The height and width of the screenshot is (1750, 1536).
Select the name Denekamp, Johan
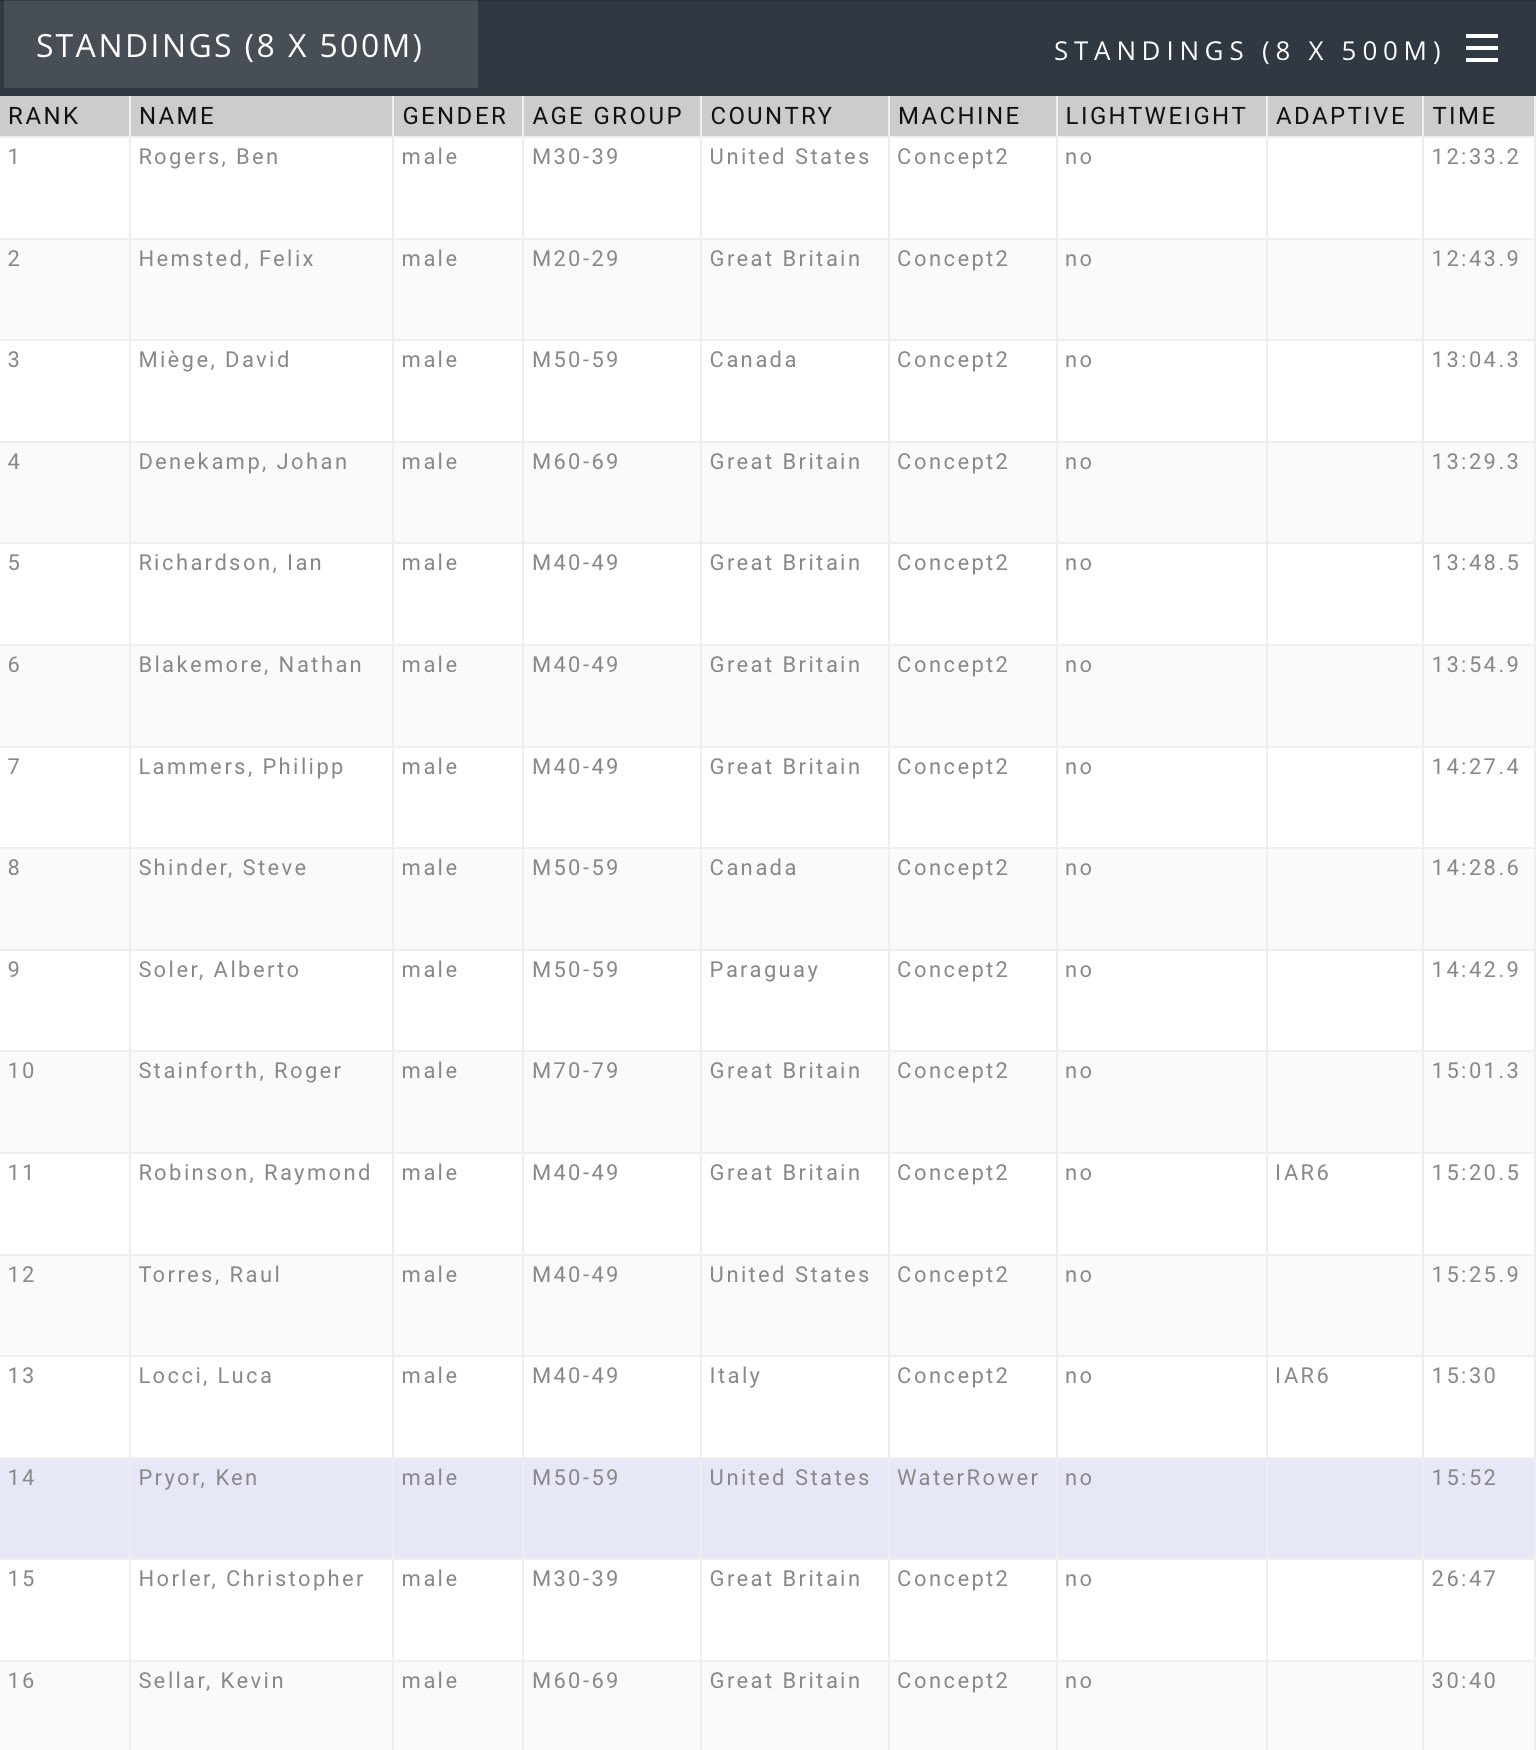(x=243, y=462)
